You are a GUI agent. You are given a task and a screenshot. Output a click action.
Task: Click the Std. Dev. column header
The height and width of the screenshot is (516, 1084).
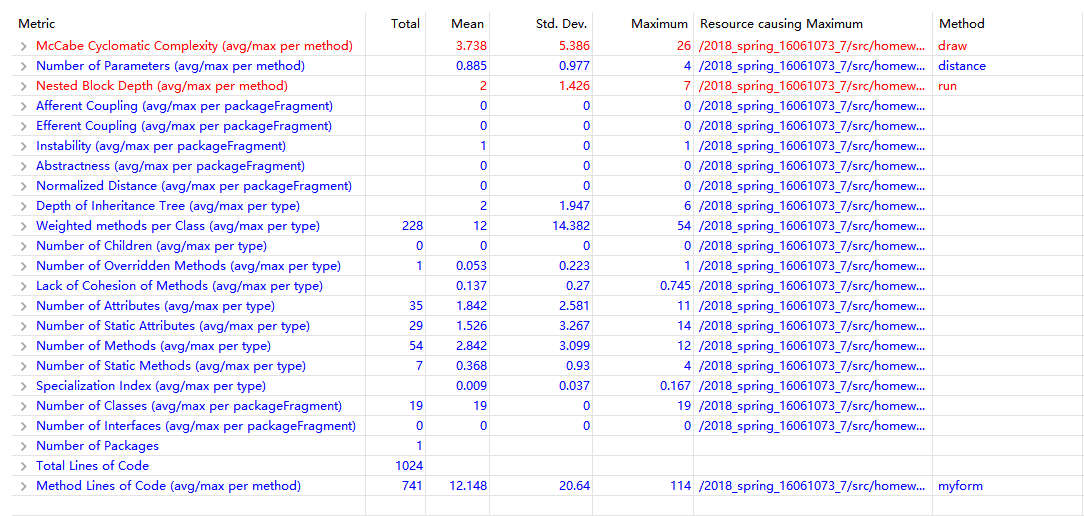coord(562,24)
